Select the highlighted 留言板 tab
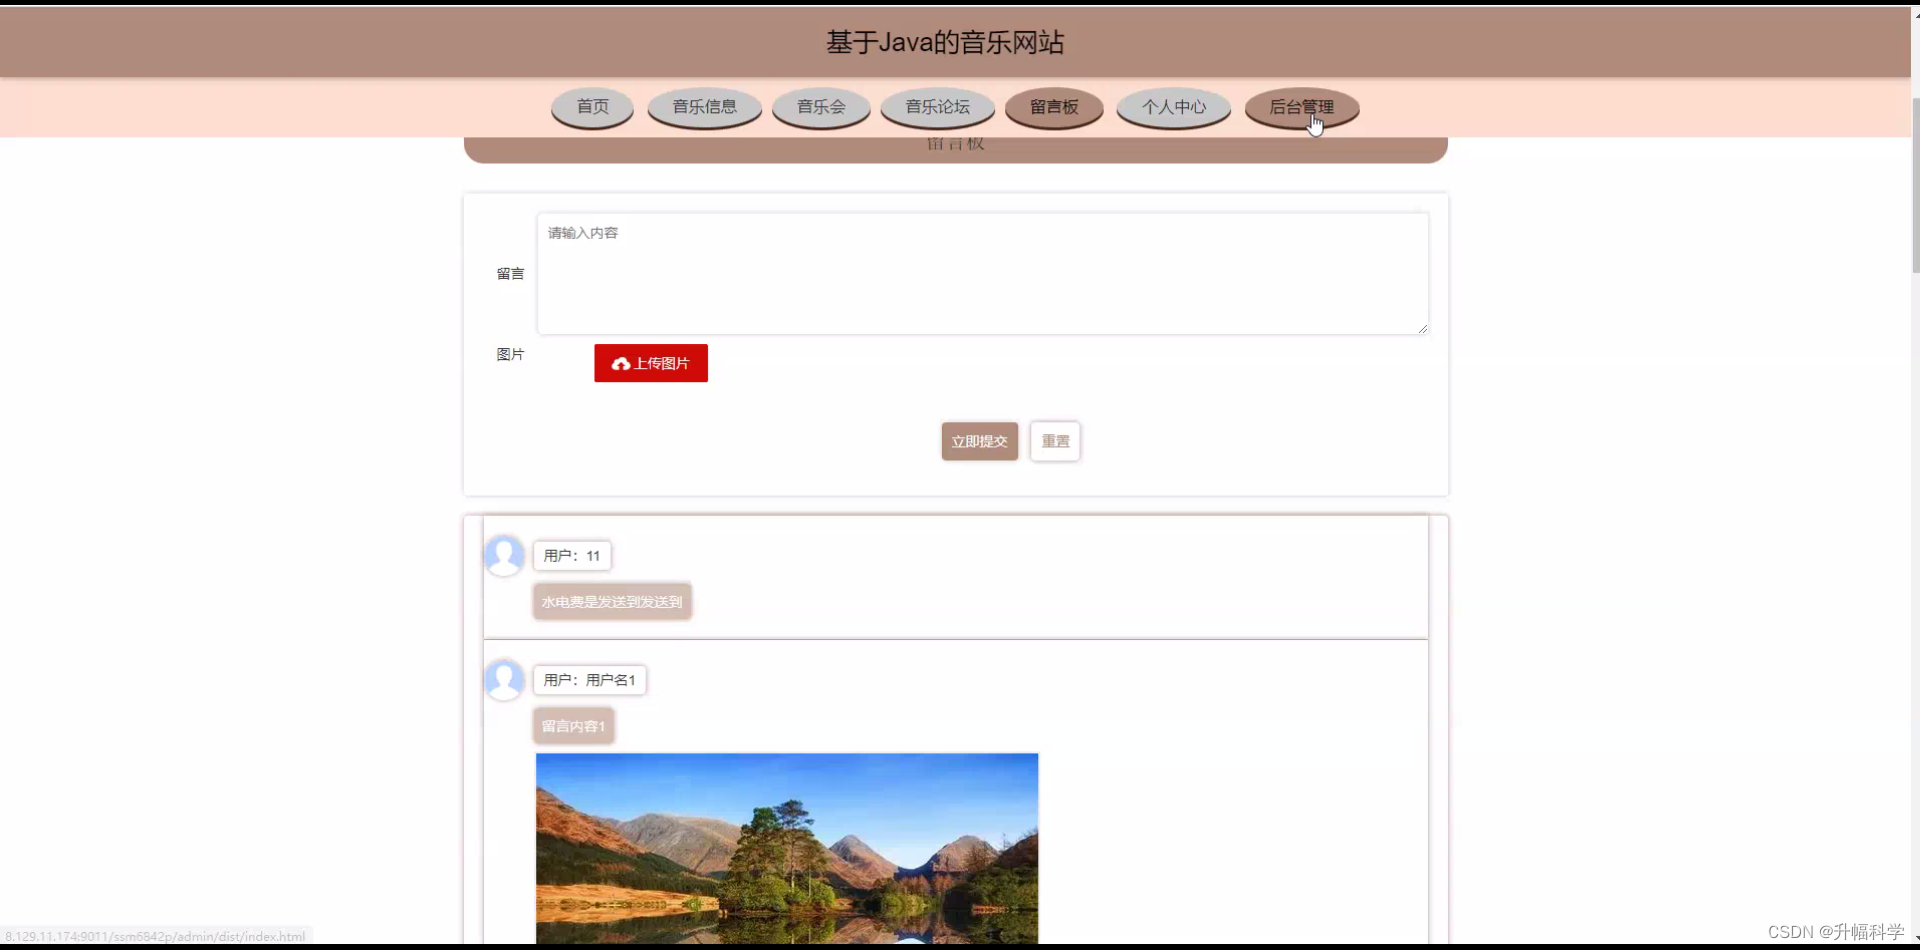Viewport: 1920px width, 950px height. coord(1053,107)
